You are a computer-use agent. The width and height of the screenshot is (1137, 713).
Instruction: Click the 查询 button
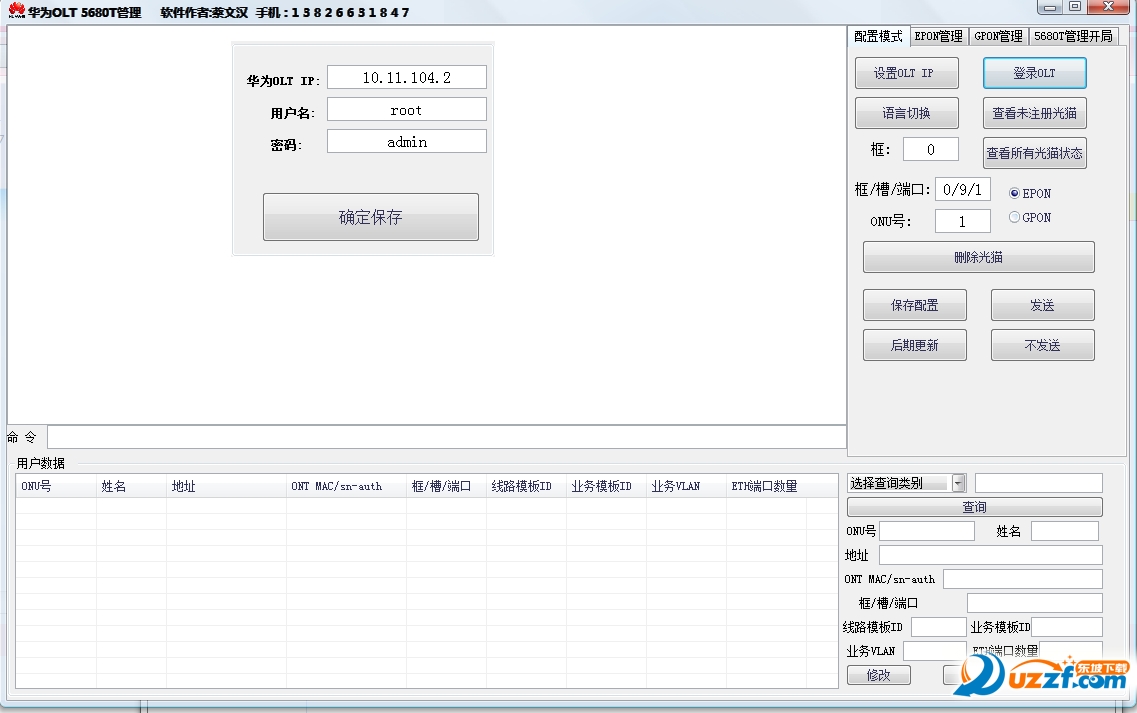(x=975, y=507)
